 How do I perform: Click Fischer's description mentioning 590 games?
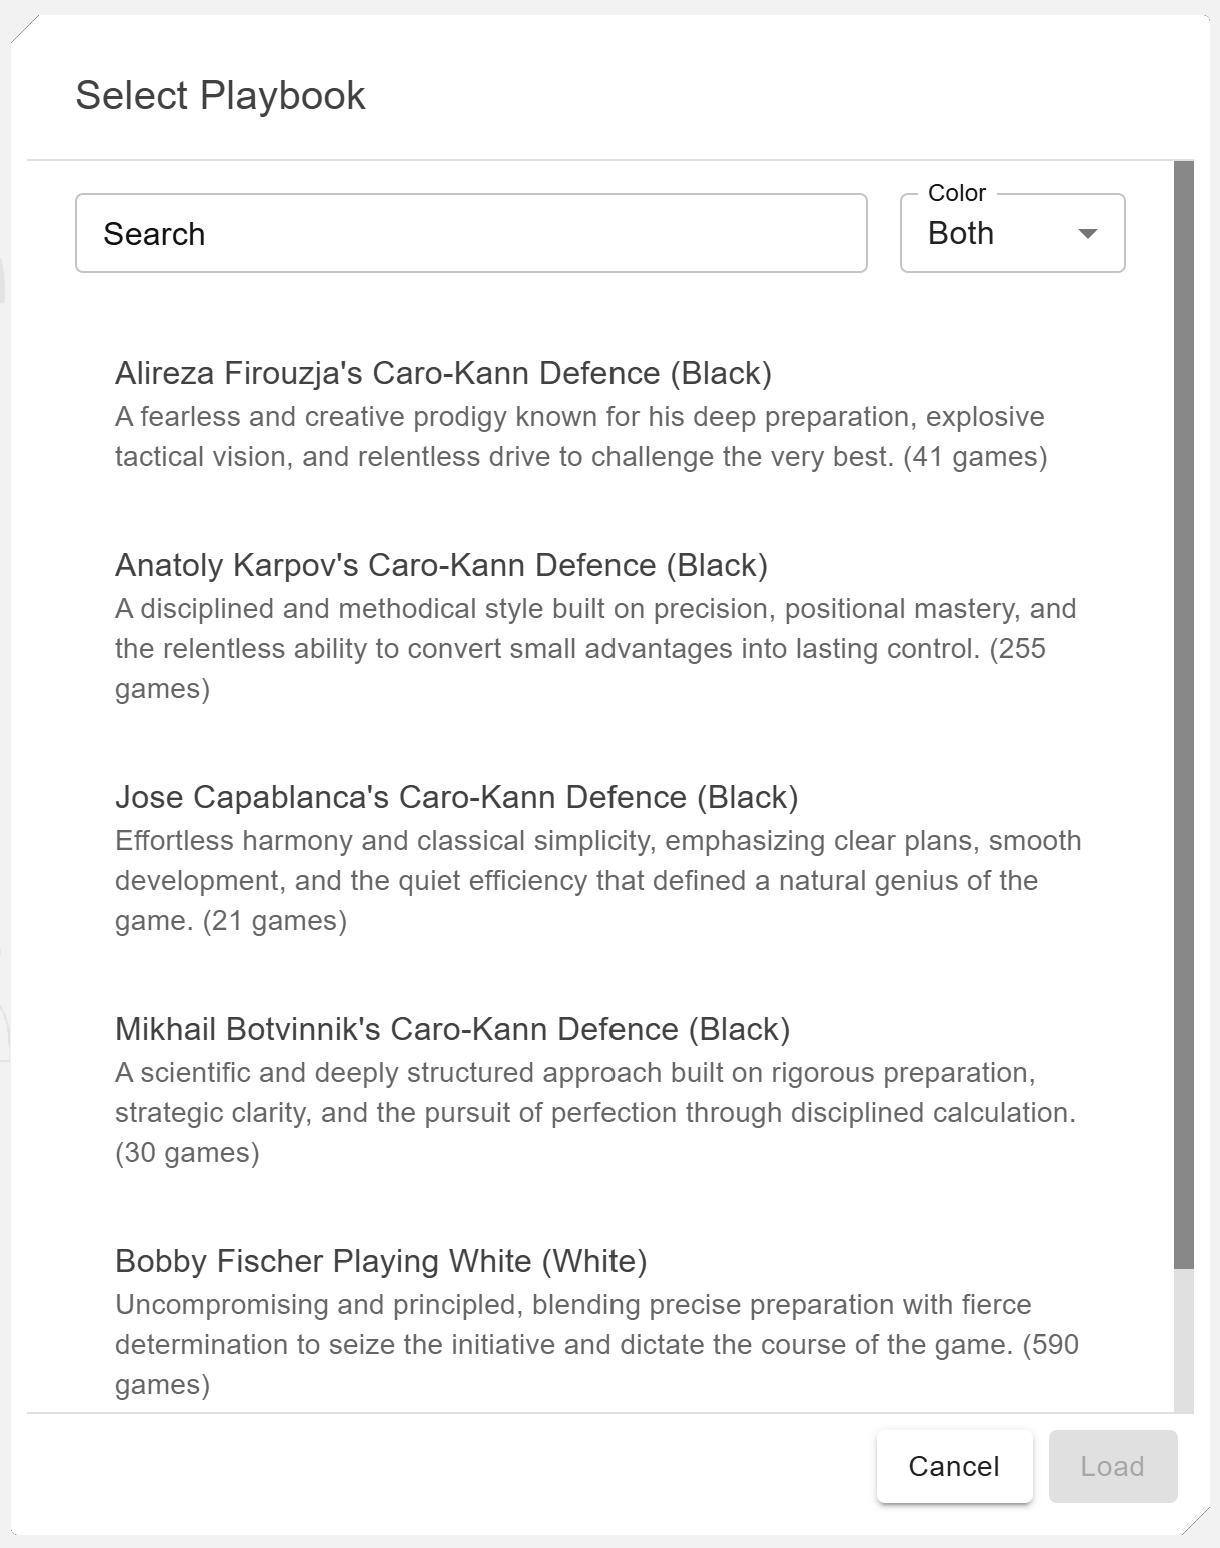click(x=596, y=1345)
